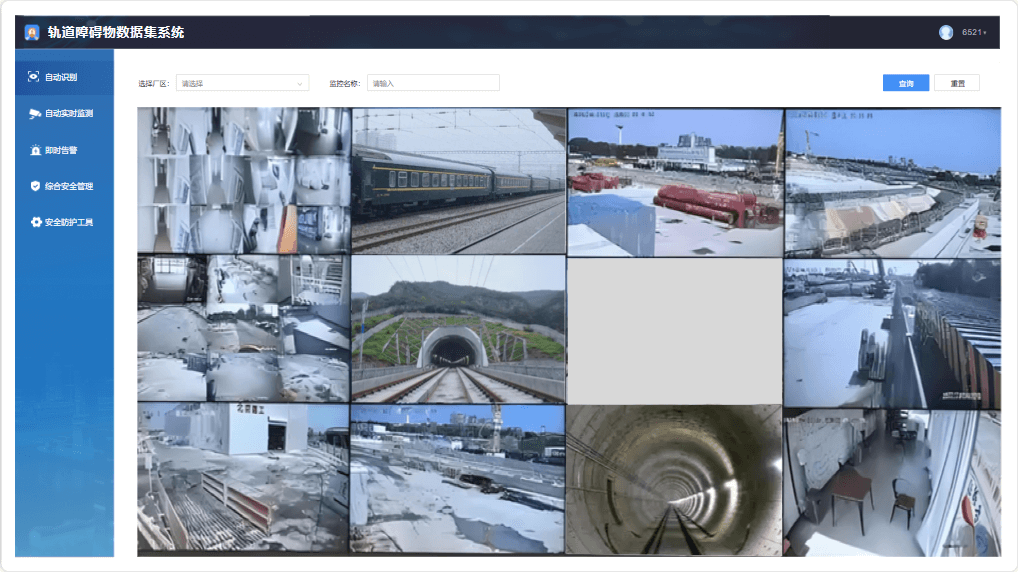Click the shield icon for 综合安全管理
Image resolution: width=1018 pixels, height=572 pixels.
[35, 186]
